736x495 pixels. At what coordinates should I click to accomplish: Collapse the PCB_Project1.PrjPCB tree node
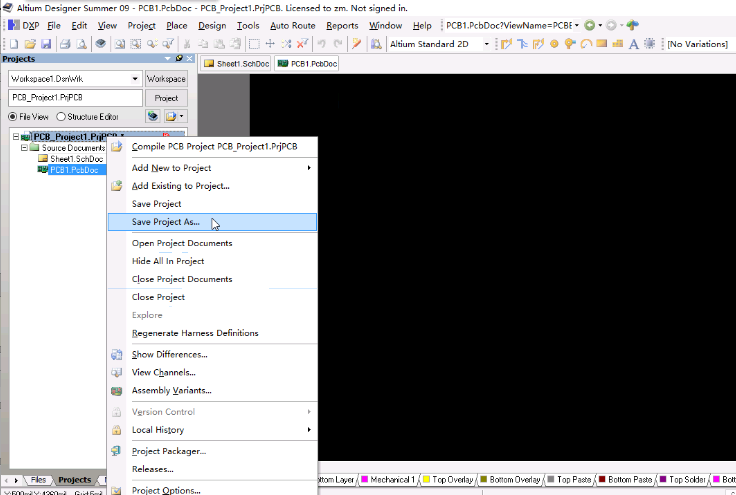click(15, 137)
